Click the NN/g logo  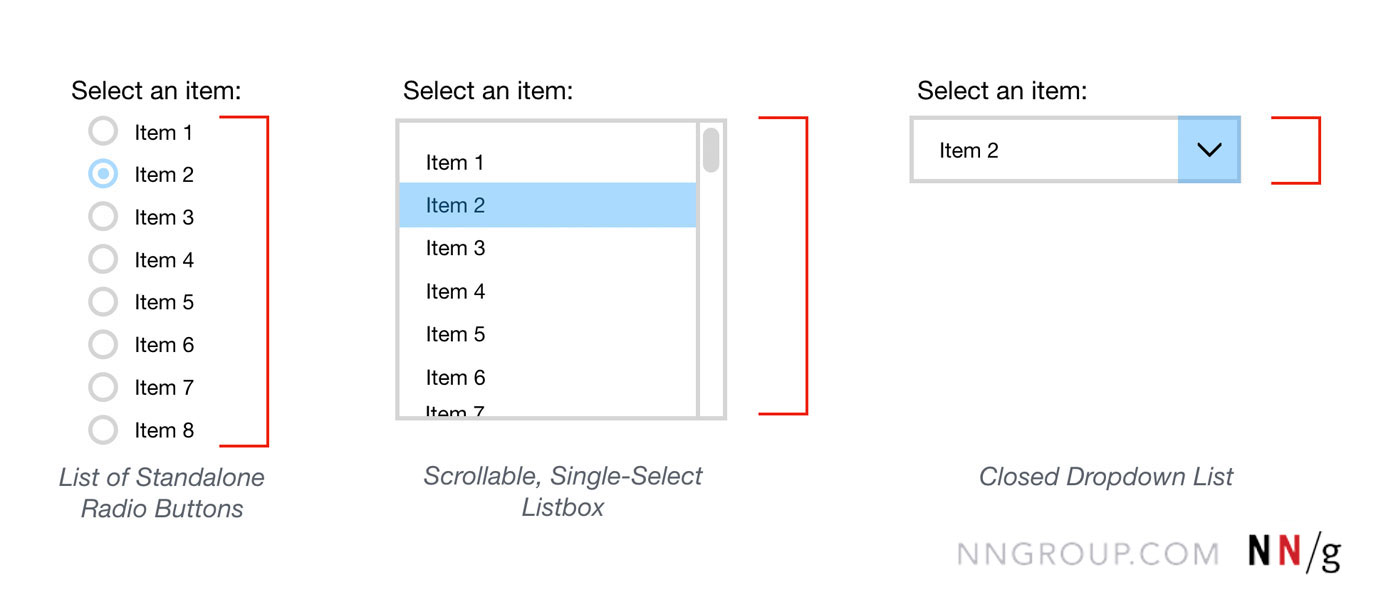pyautogui.click(x=1294, y=553)
